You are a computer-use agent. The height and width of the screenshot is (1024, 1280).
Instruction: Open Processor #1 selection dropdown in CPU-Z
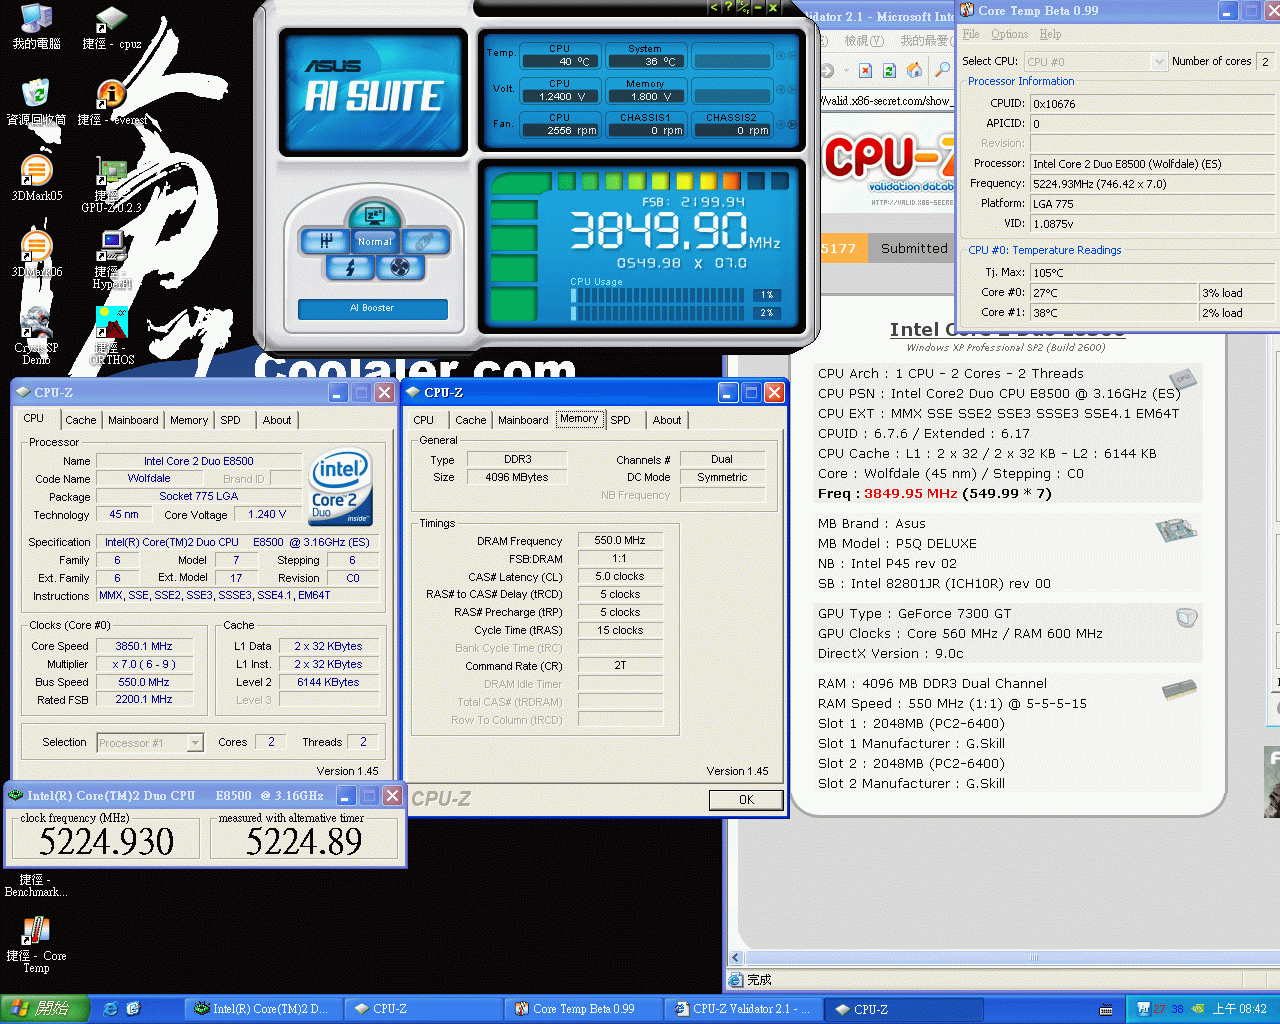point(150,743)
